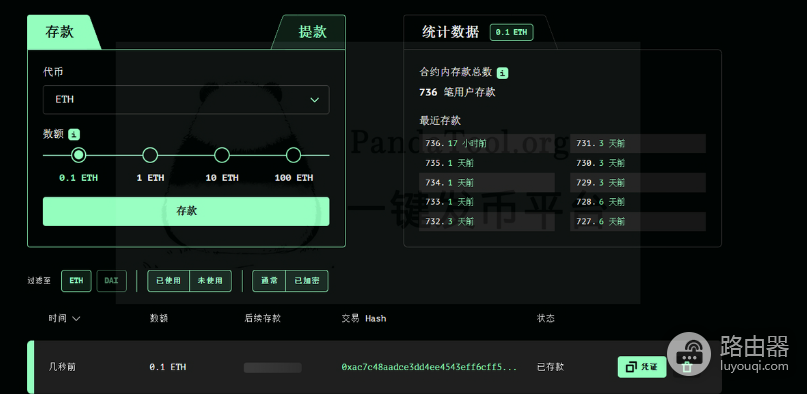The height and width of the screenshot is (394, 807).
Task: Sort by the 时间 column chevron
Action: 76,319
